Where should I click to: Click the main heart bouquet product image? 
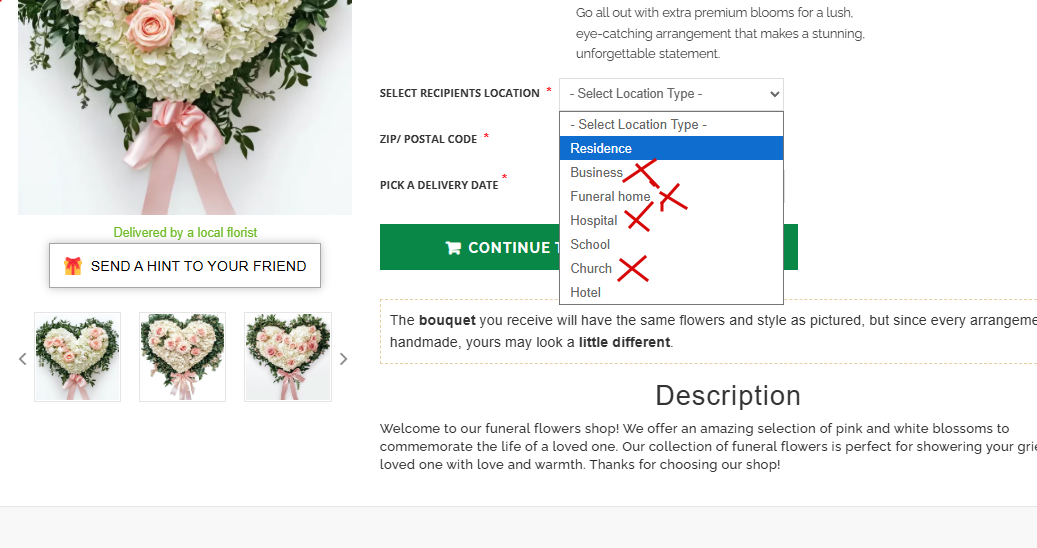[185, 107]
